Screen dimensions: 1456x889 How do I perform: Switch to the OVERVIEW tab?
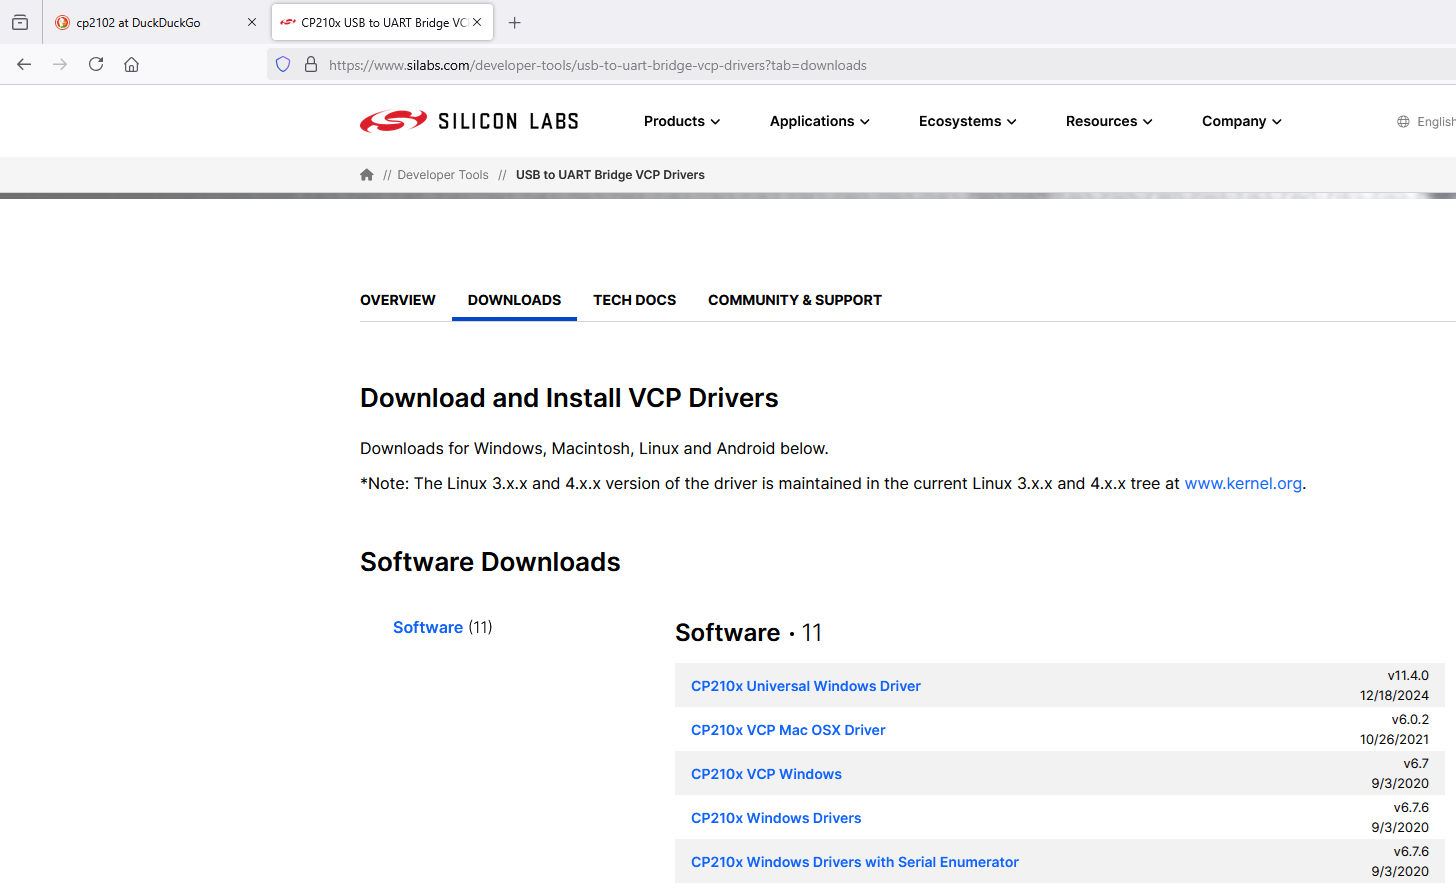[x=398, y=300]
